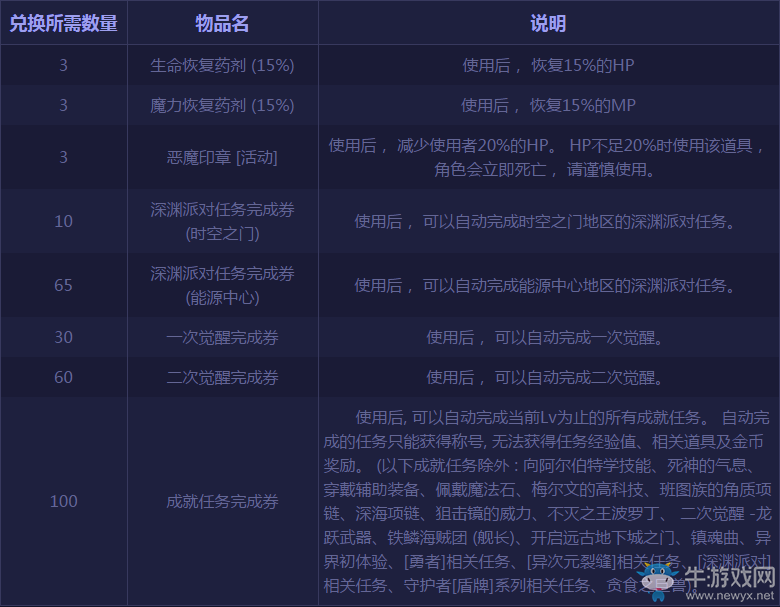Select description about 减少使用者20%的HP

pyautogui.click(x=548, y=157)
